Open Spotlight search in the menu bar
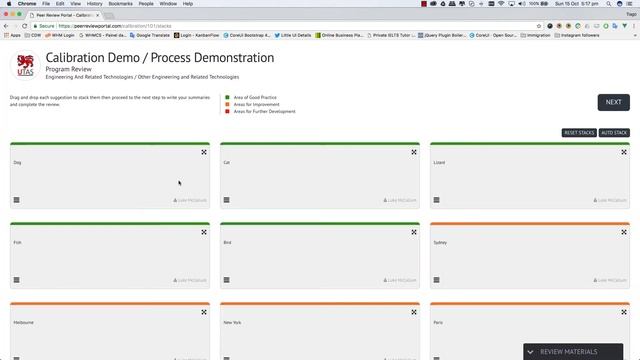The width and height of the screenshot is (640, 360). tap(609, 4)
